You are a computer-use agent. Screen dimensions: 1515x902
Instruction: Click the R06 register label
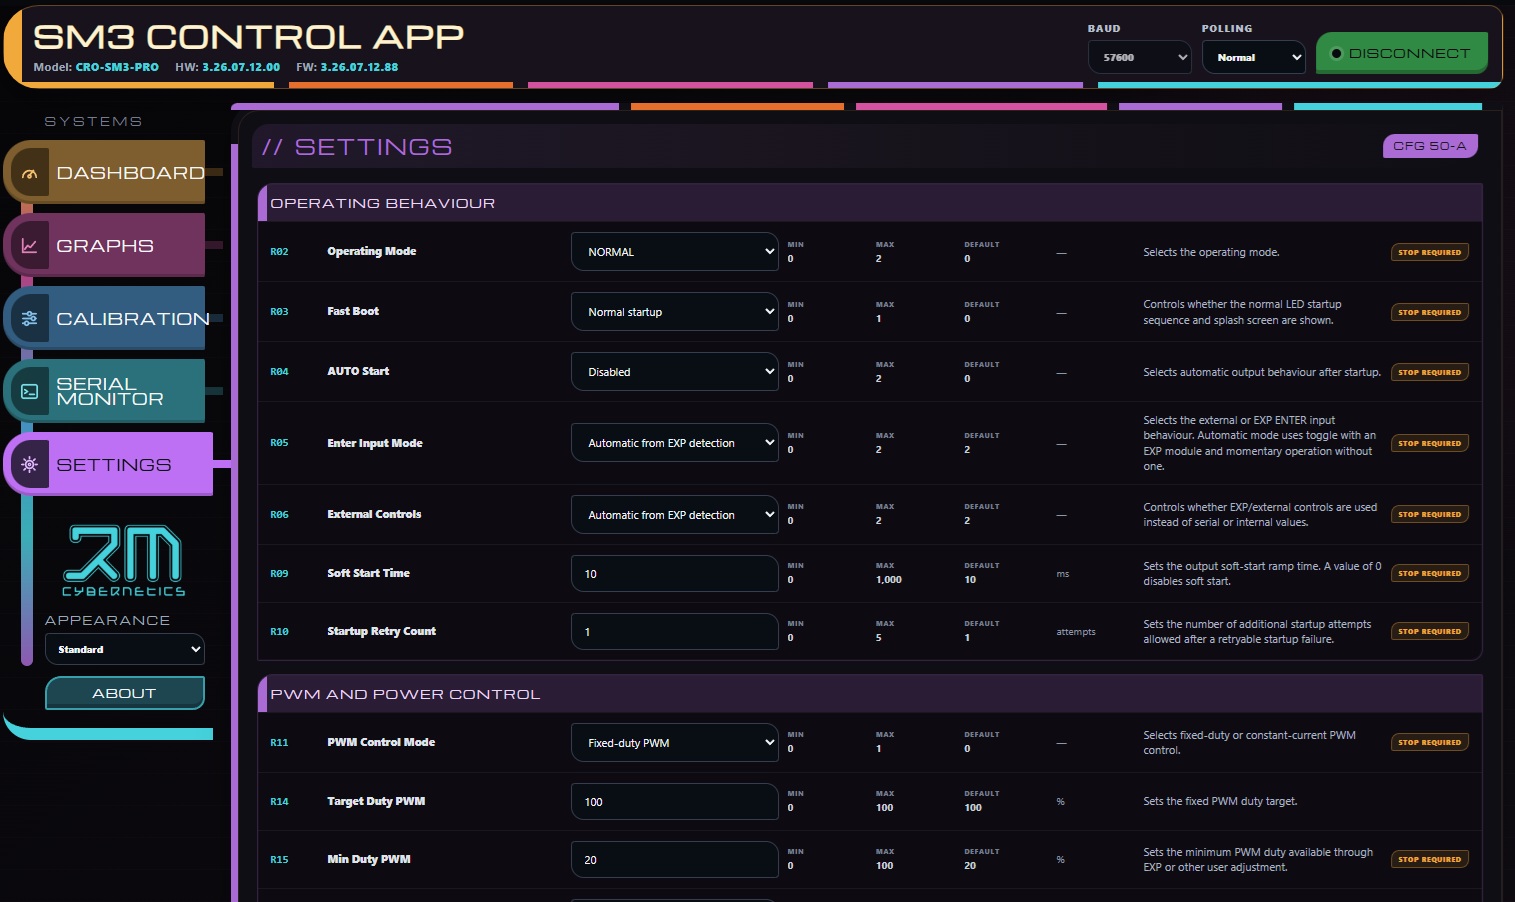(279, 515)
